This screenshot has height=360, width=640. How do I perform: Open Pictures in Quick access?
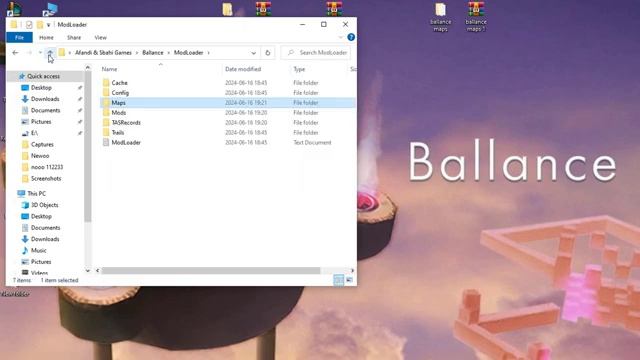41,122
